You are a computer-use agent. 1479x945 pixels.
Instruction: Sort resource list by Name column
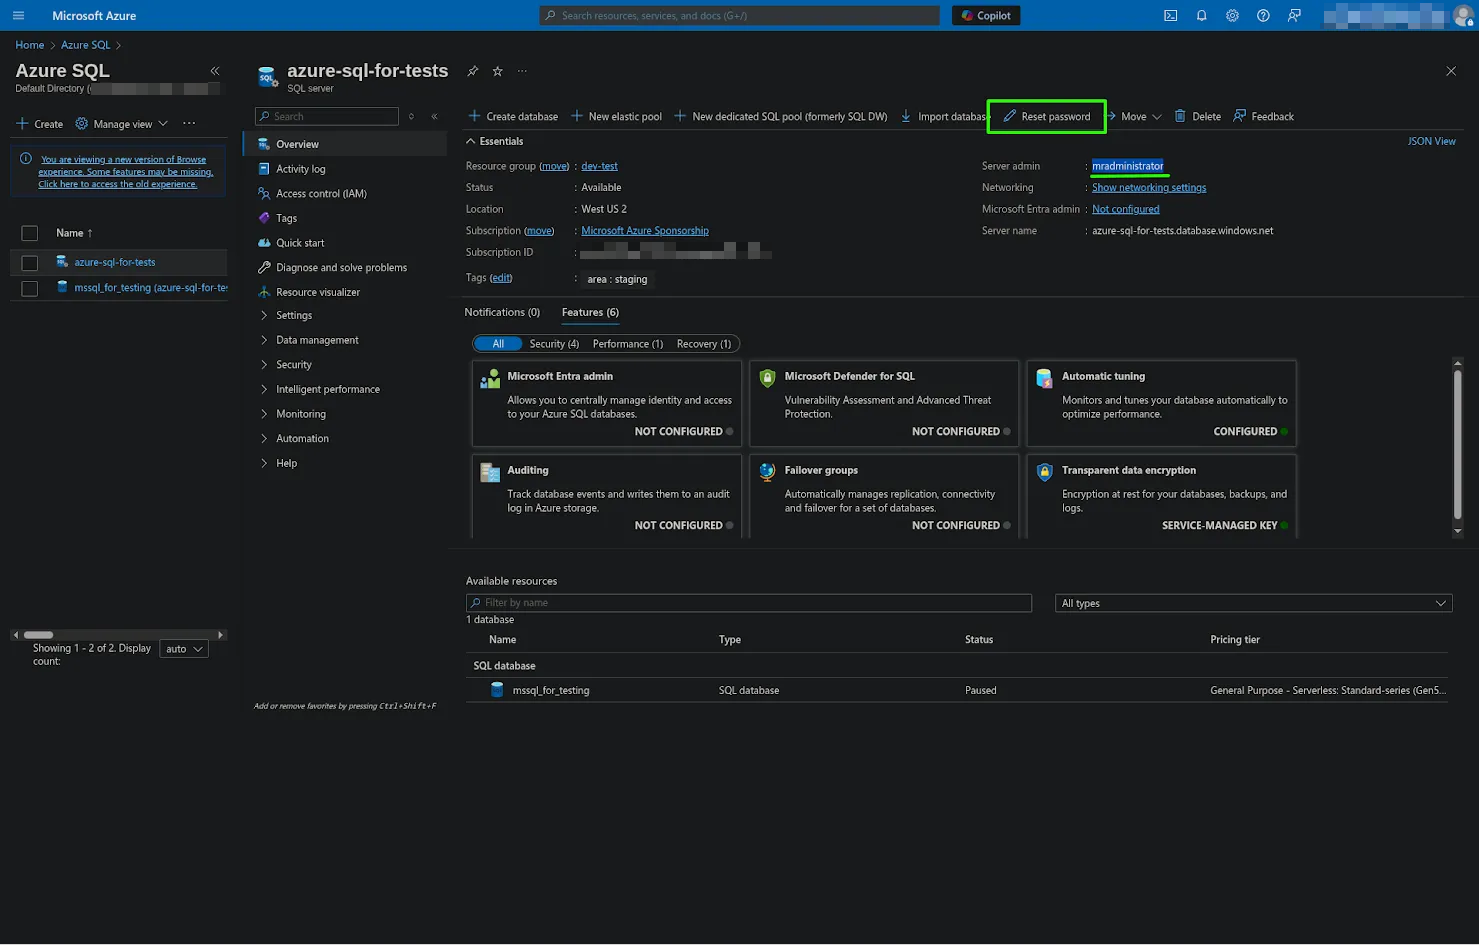coord(74,233)
